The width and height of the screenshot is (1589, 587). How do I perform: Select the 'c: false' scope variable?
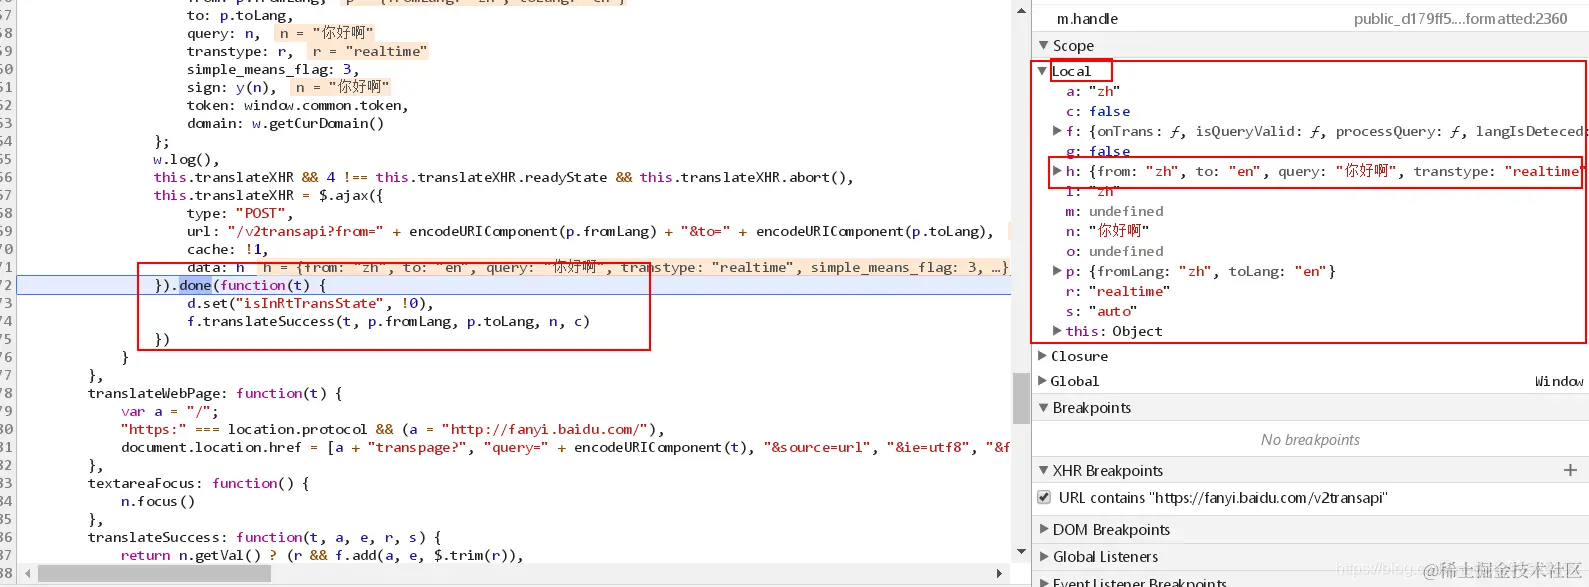[x=1098, y=111]
